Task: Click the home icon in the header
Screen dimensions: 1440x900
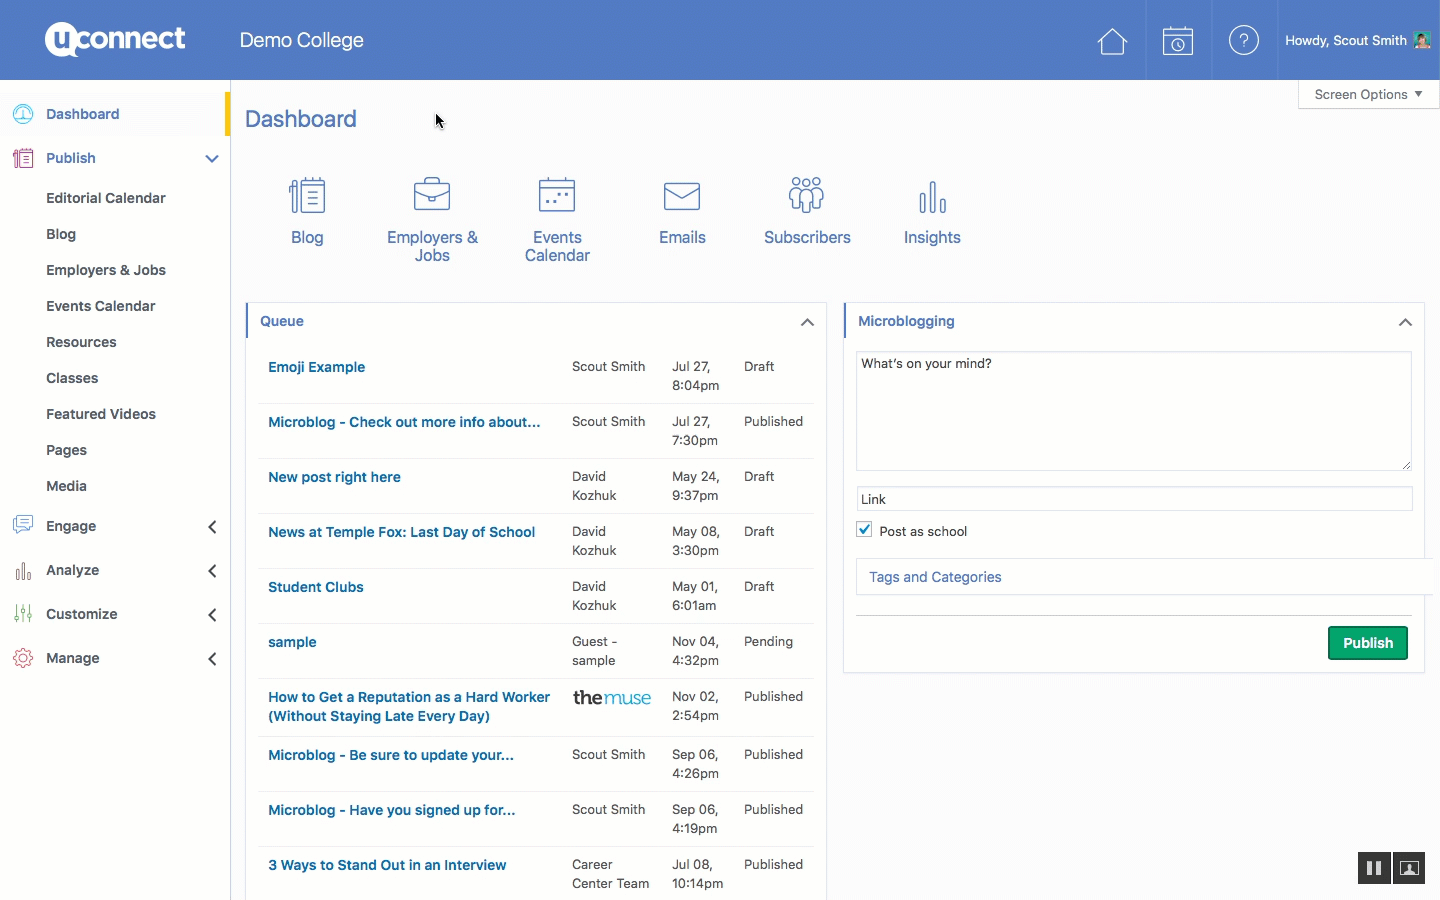Action: tap(1112, 41)
